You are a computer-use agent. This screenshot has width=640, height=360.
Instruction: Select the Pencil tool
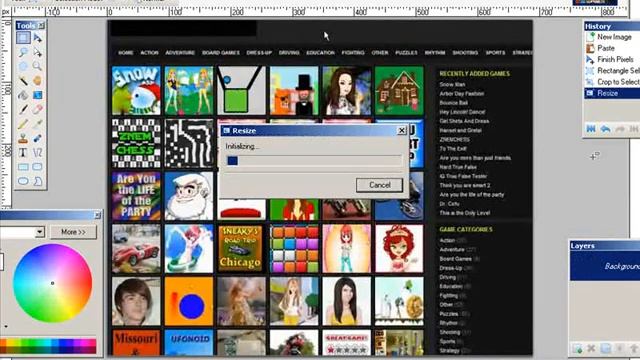pos(23,124)
